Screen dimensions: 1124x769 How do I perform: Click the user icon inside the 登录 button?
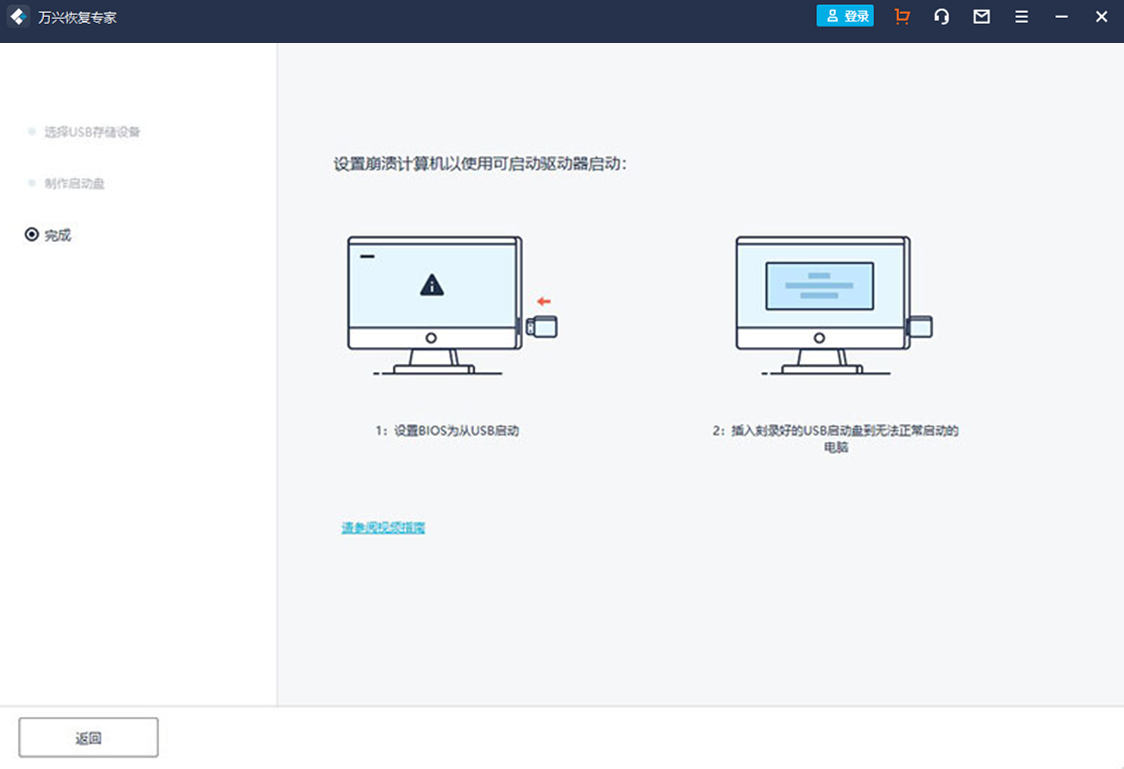[833, 16]
